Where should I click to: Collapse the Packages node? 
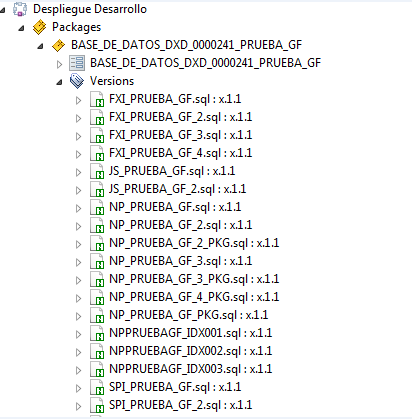pos(21,28)
